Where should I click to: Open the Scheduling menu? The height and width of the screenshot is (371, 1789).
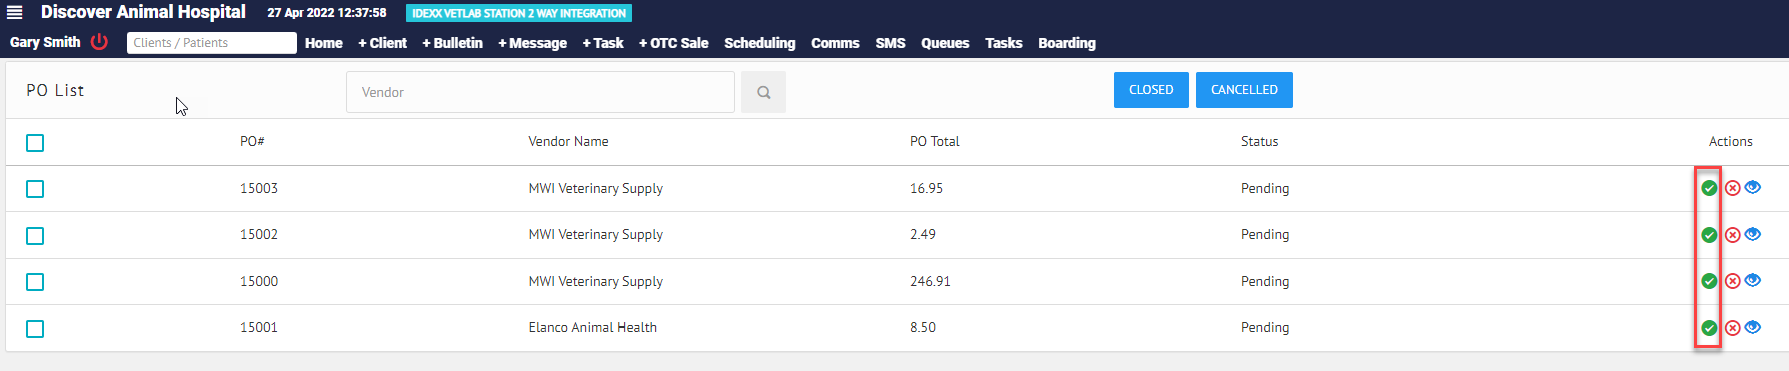coord(760,43)
